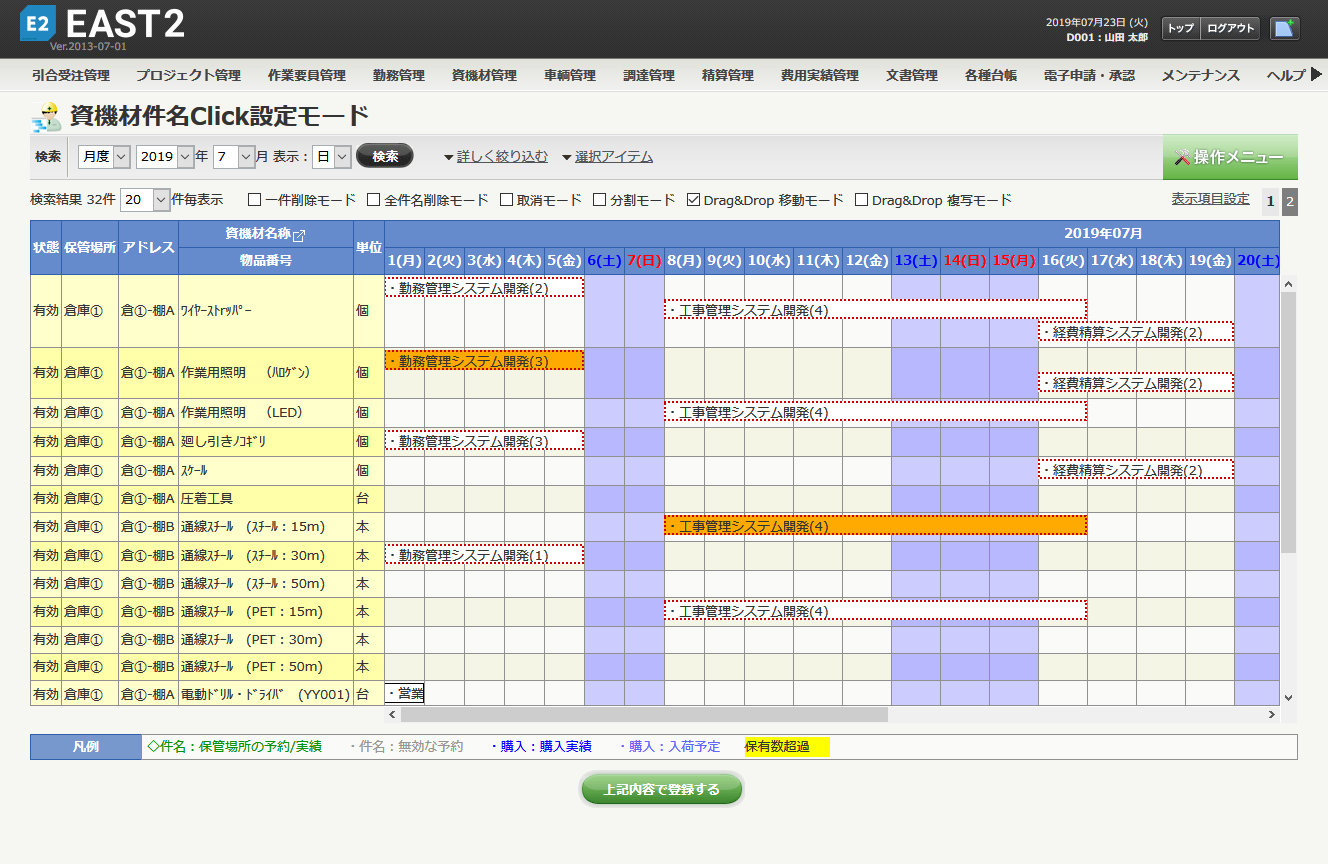The width and height of the screenshot is (1328, 864).
Task: Enable 全件名削除モード checkbox
Action: click(x=374, y=200)
